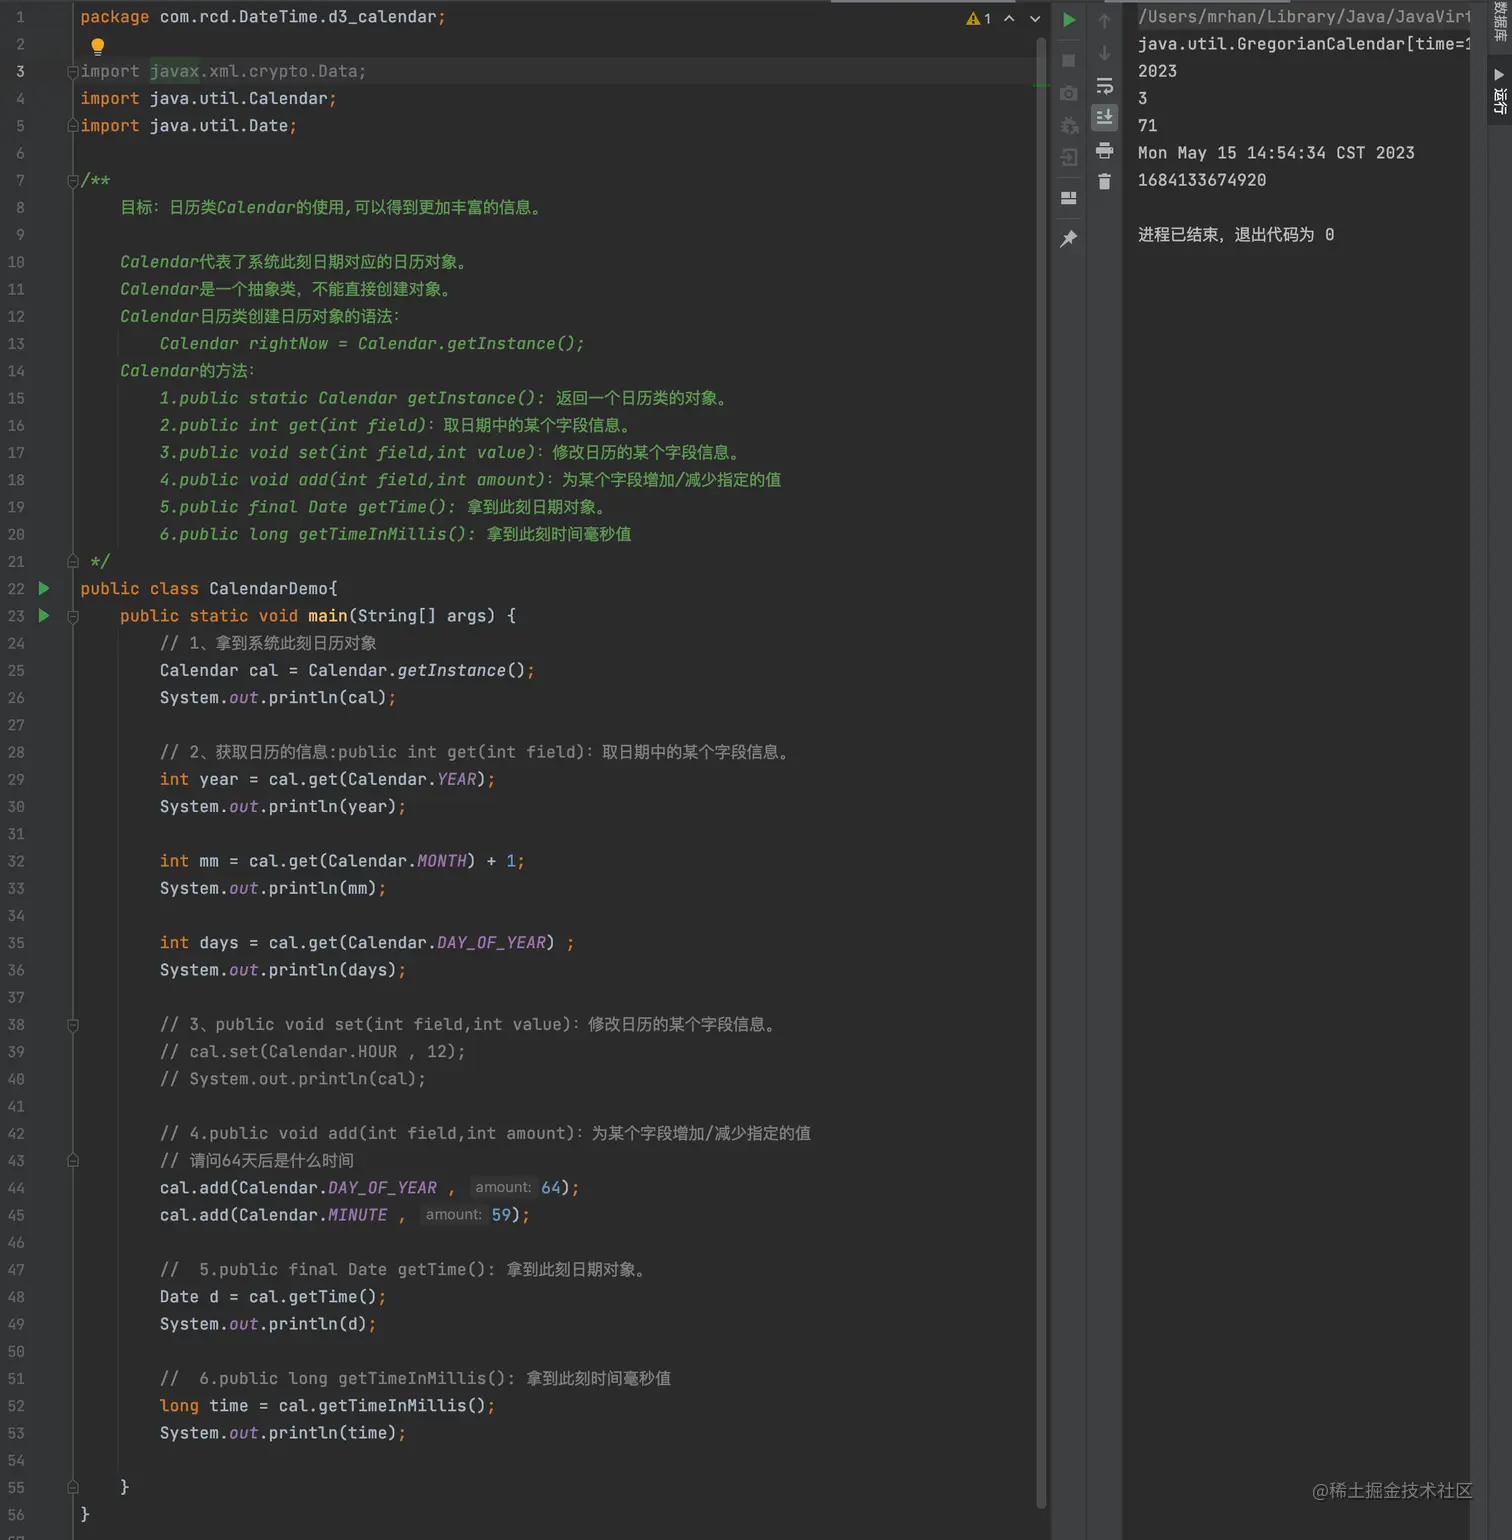Click the camera dump threads icon
The width and height of the screenshot is (1512, 1540).
pos(1069,93)
